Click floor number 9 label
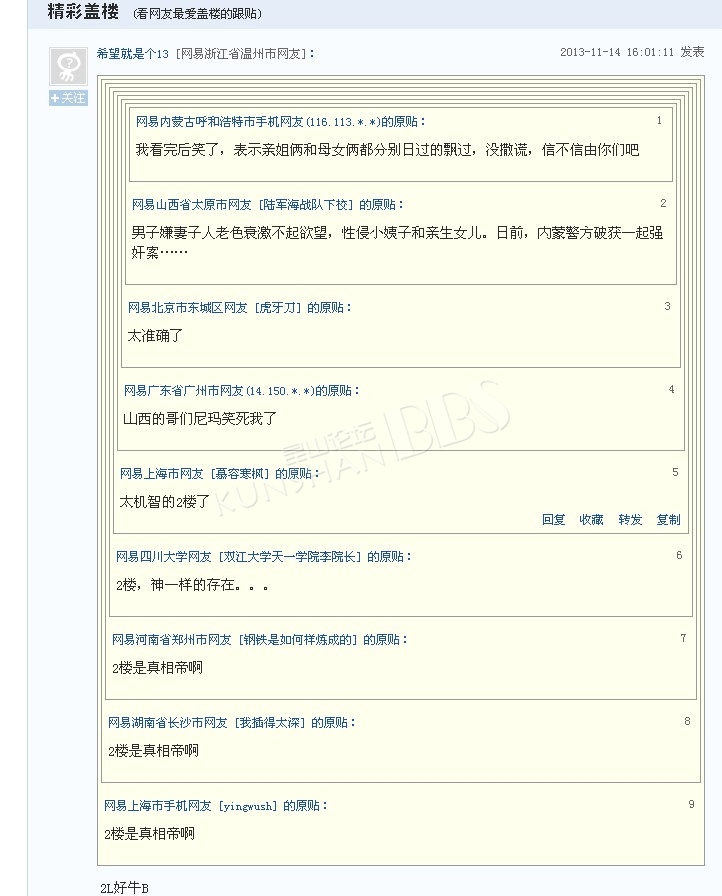This screenshot has height=896, width=722. point(691,804)
